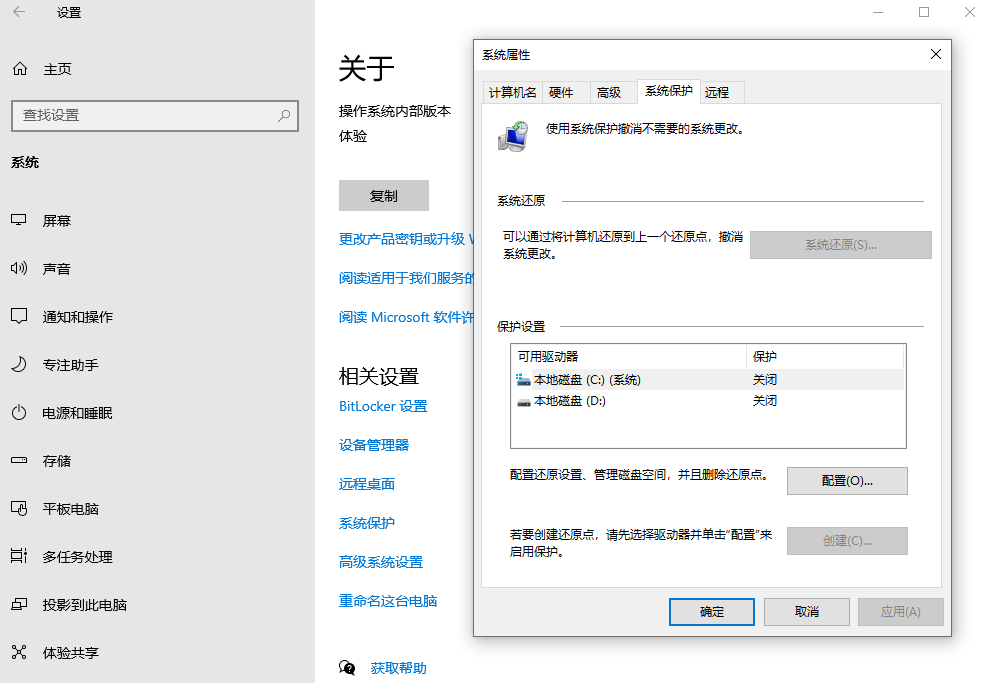Open 平板电脑 settings page

coord(70,509)
